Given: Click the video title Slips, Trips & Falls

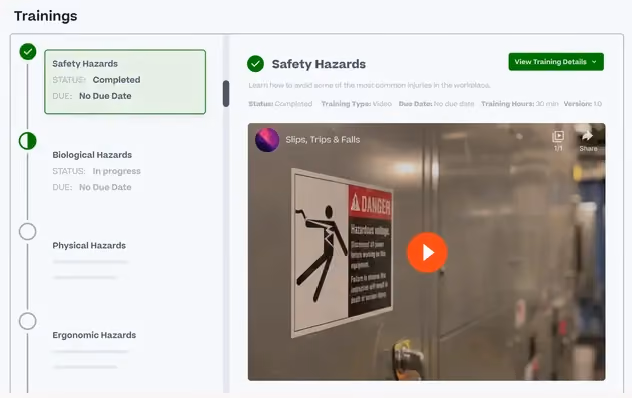Looking at the screenshot, I should coord(323,140).
